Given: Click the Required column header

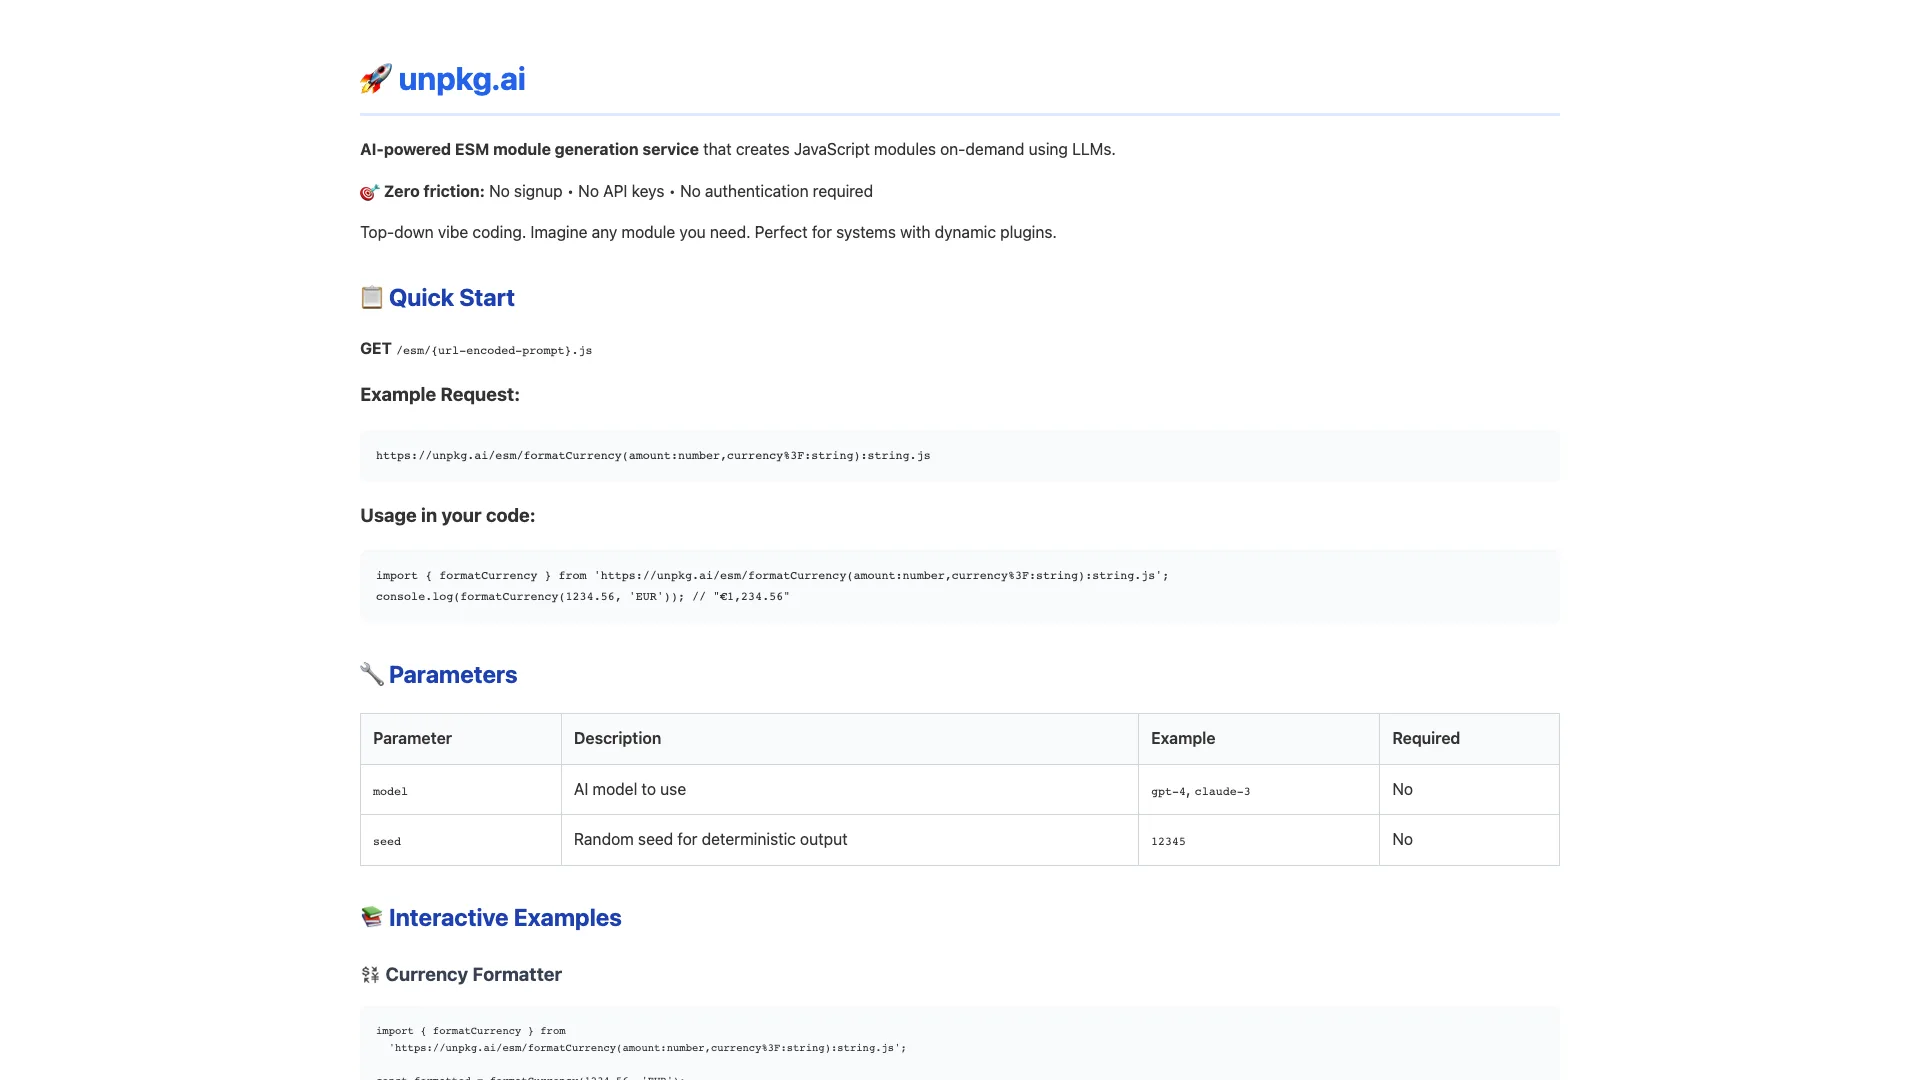Looking at the screenshot, I should tap(1469, 739).
